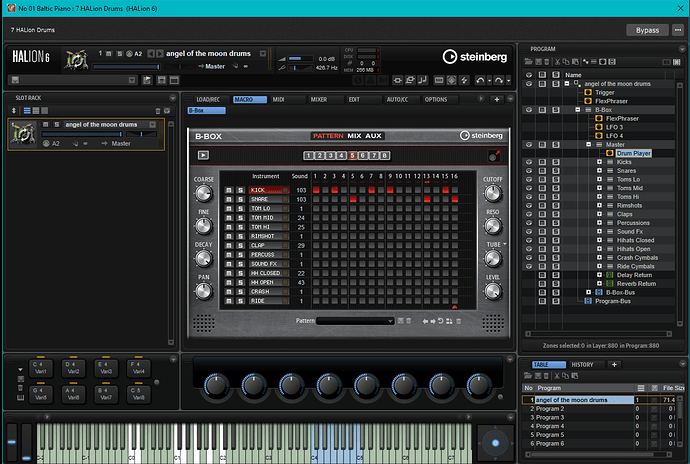Viewport: 690px width, 464px height.
Task: Select the SNARE instrument name in B-Box
Action: pyautogui.click(x=268, y=199)
